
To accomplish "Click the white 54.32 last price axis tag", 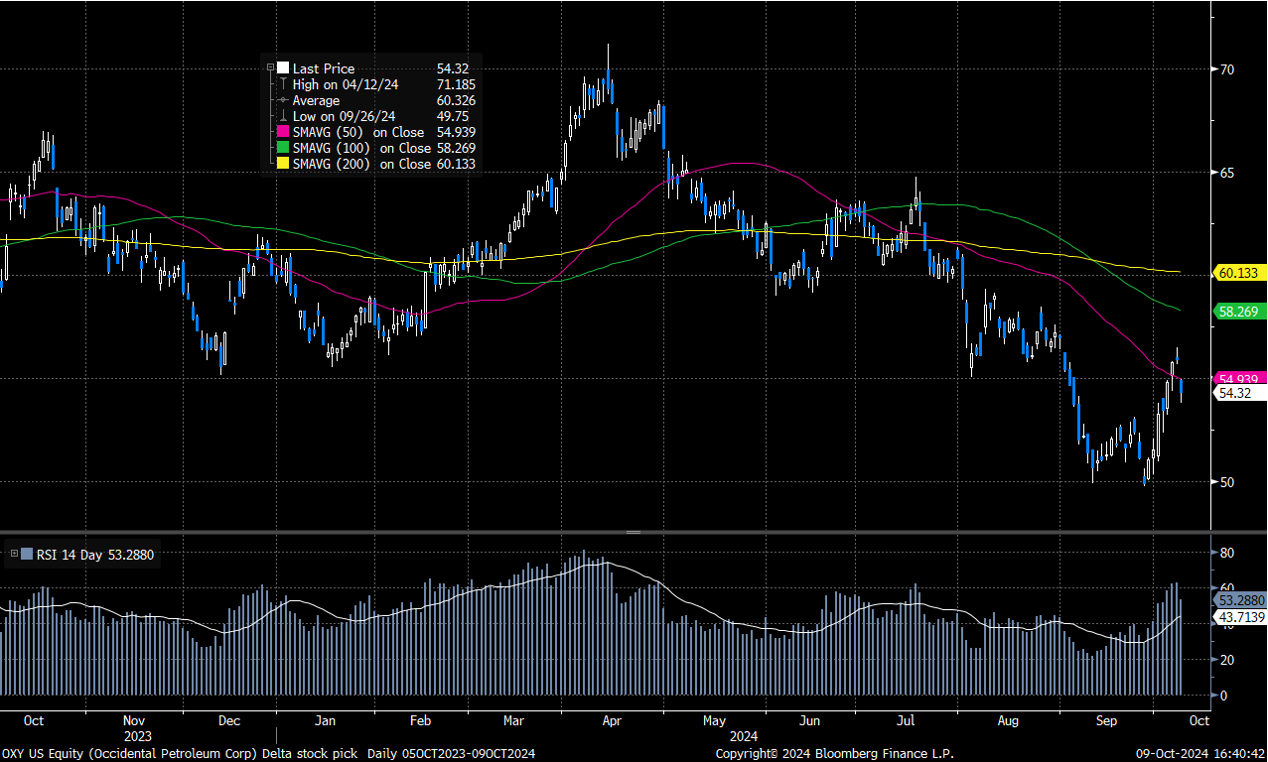I will 1237,394.
